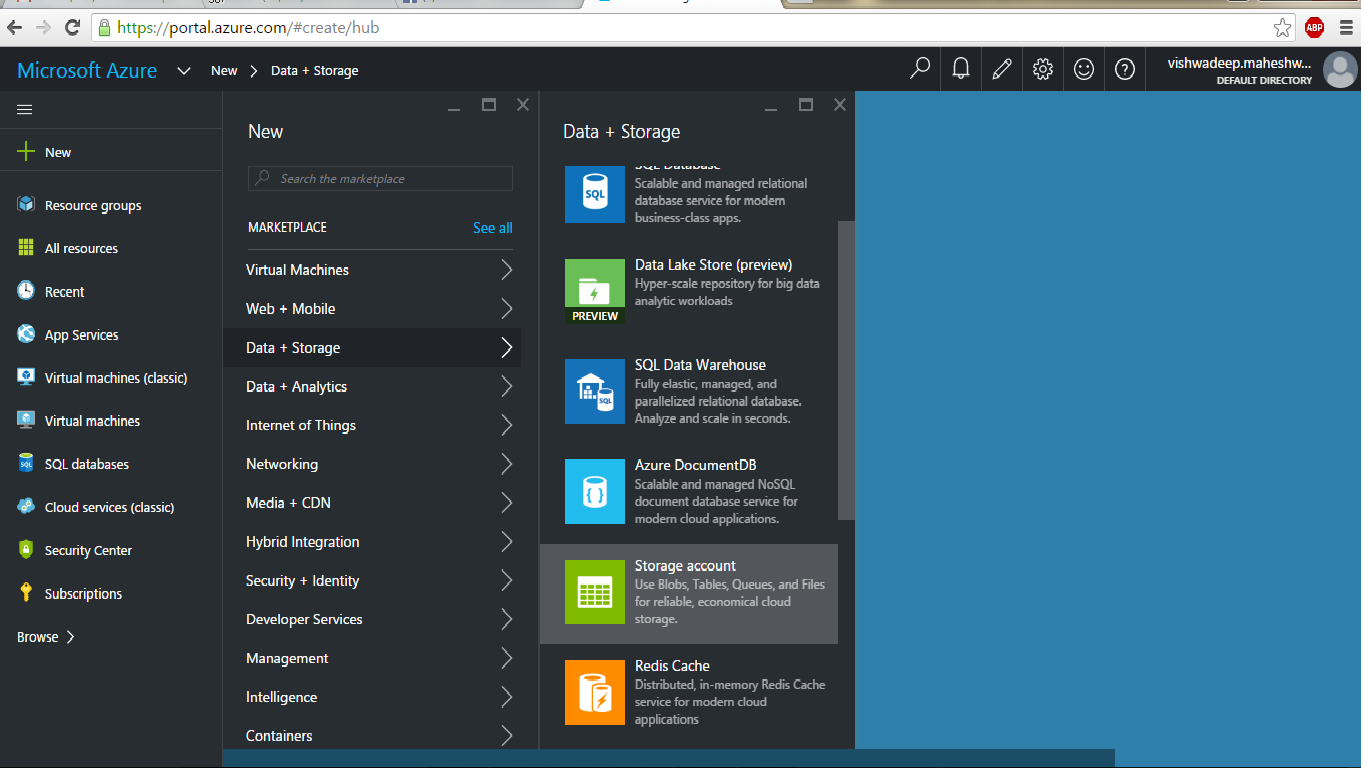
Task: Click Data Lake Store (preview) title
Action: point(713,265)
